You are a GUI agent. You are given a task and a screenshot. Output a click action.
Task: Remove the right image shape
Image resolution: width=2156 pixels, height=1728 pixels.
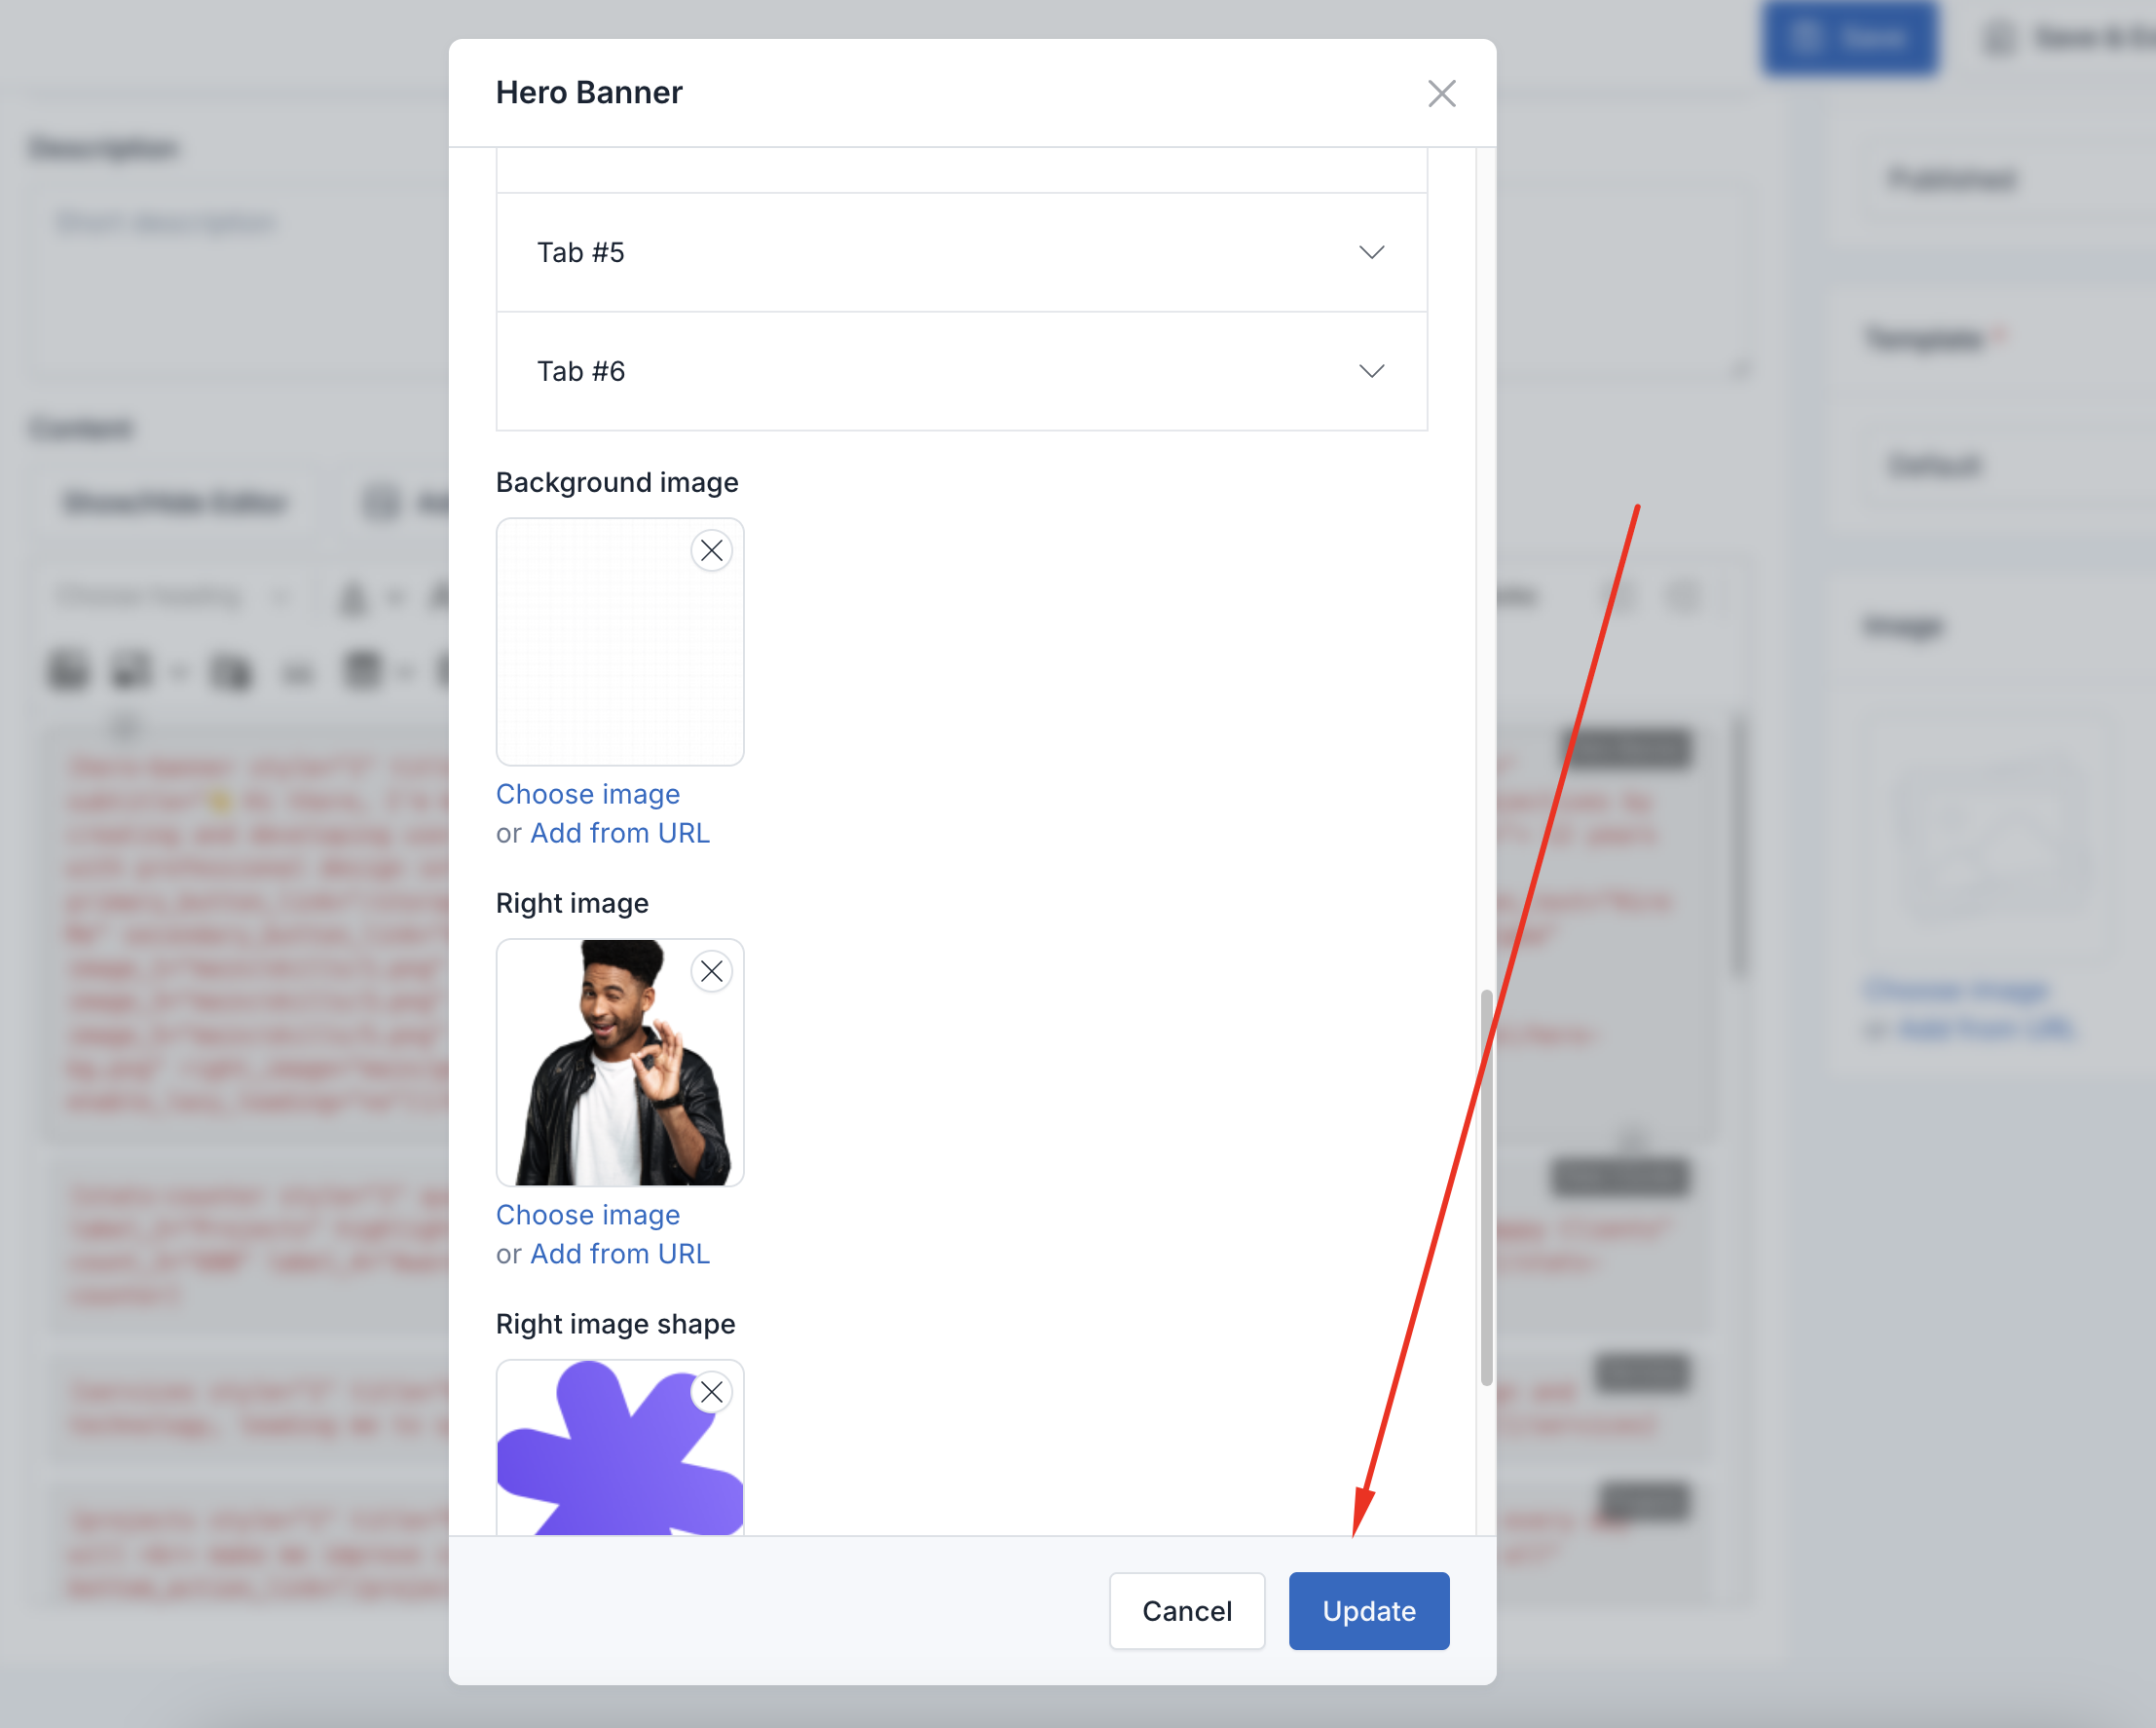coord(711,1392)
